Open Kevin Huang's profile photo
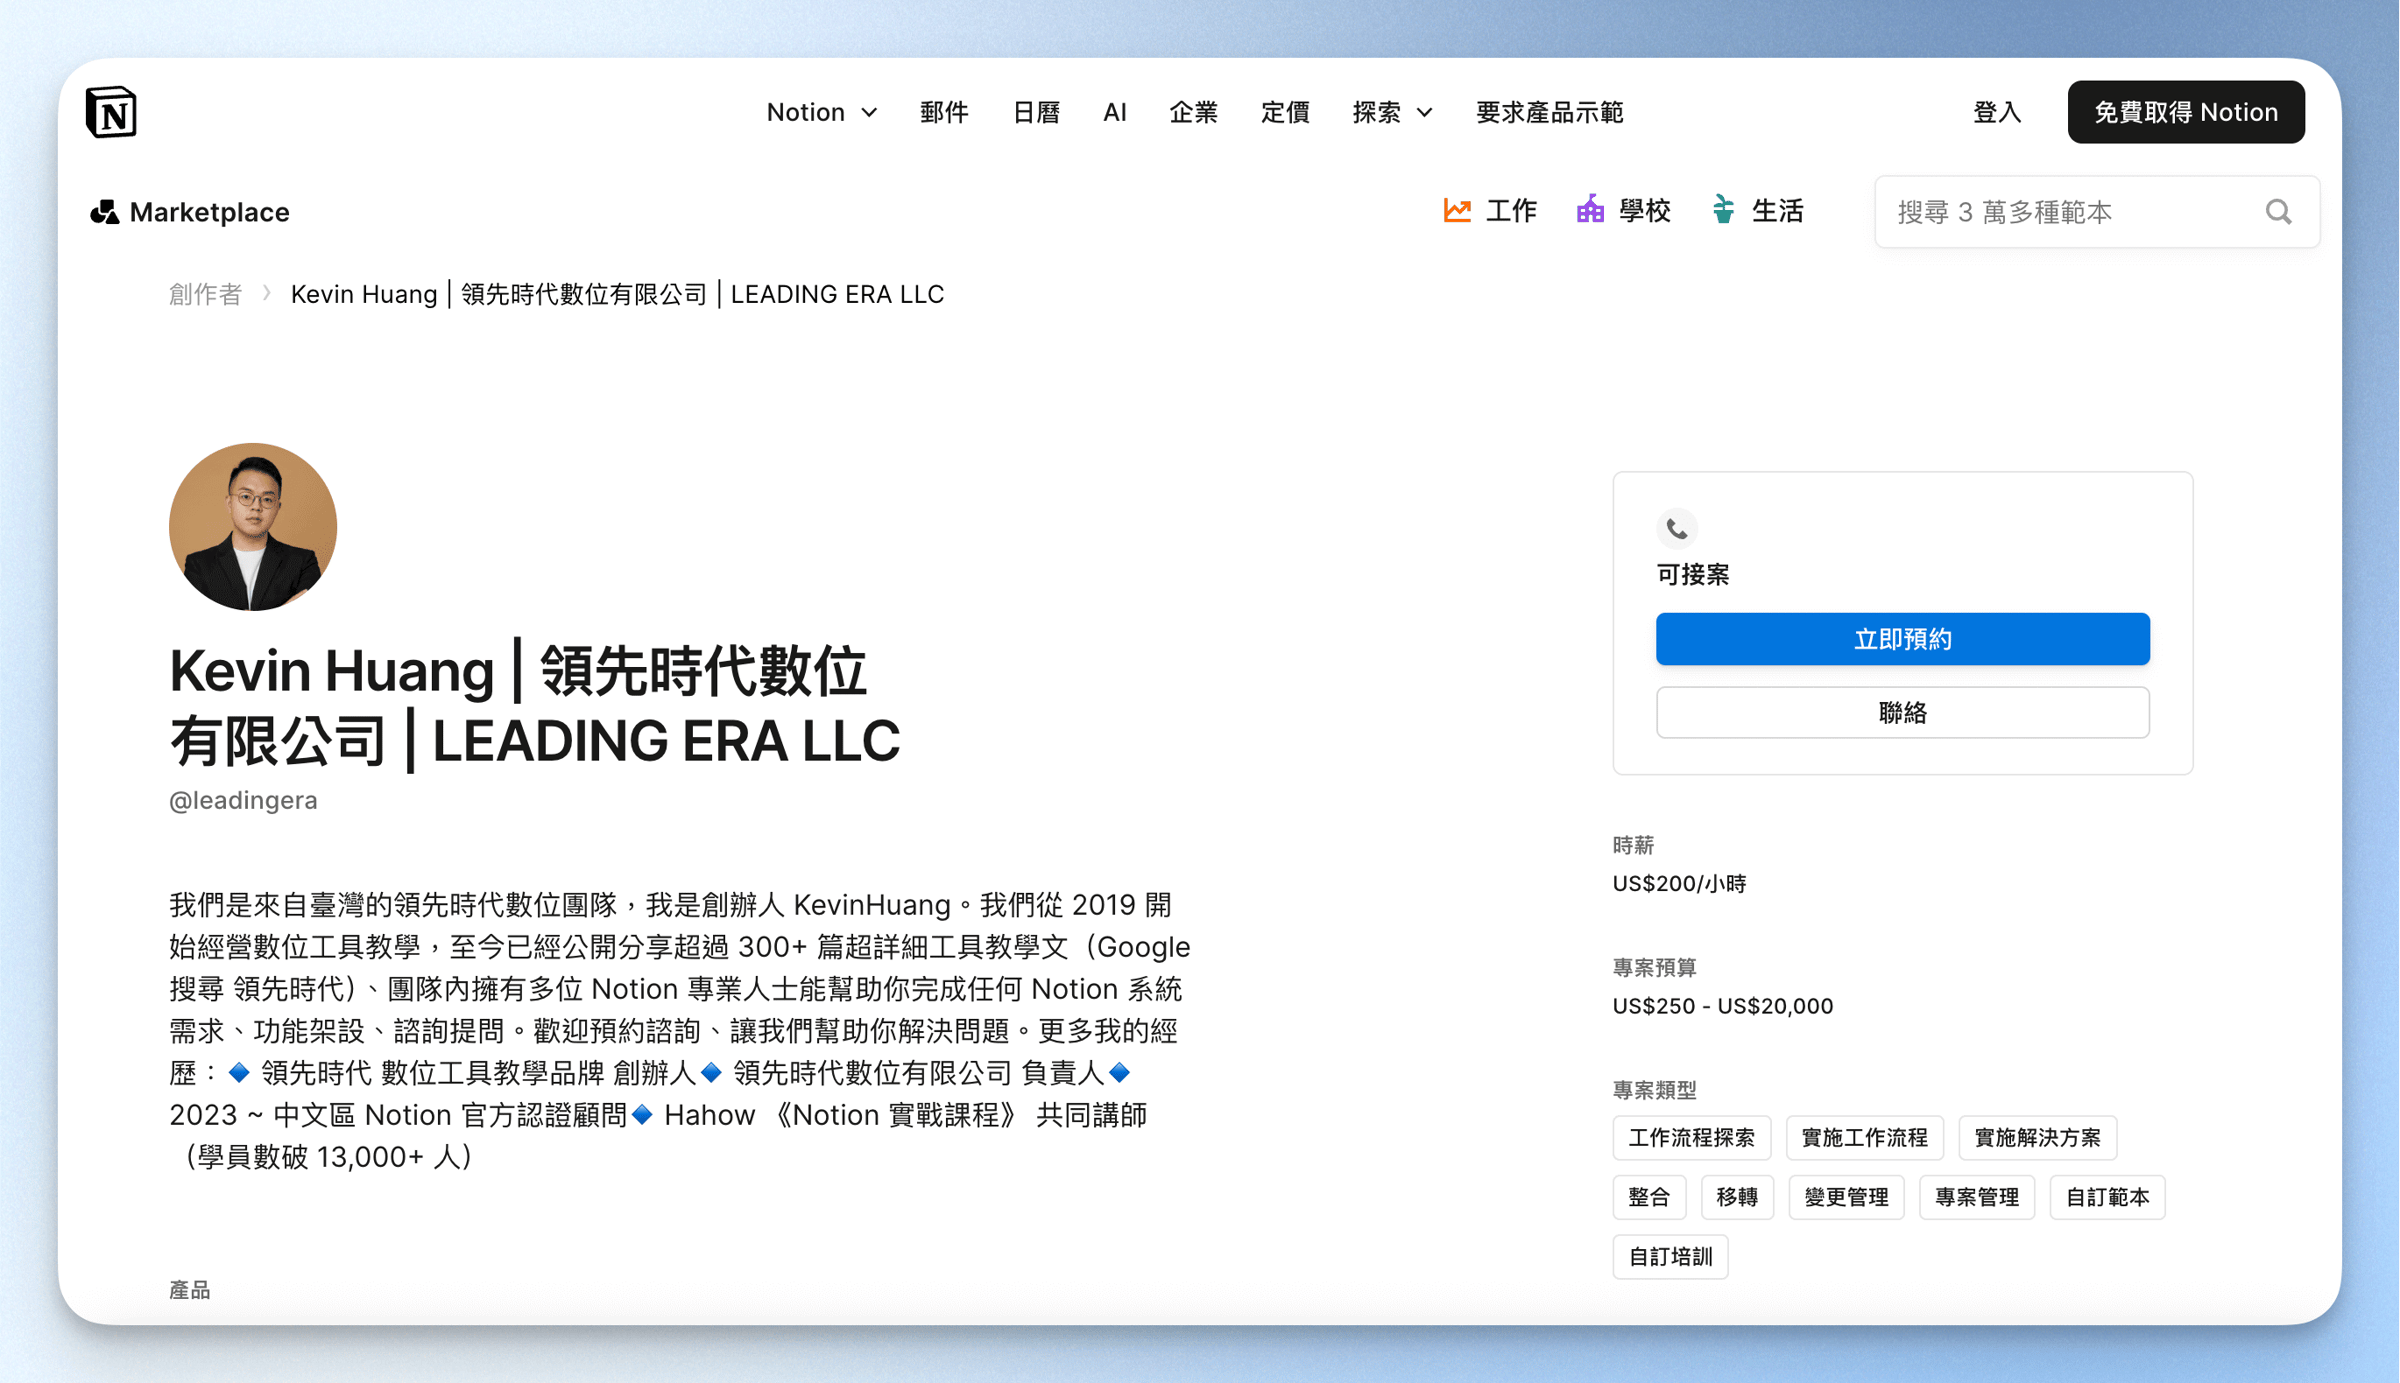 tap(253, 527)
